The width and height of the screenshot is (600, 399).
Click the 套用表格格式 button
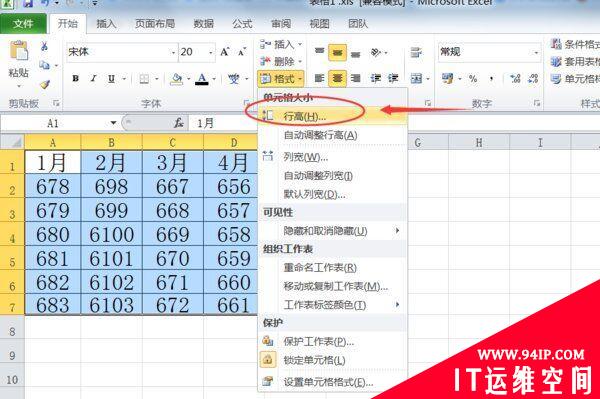[x=574, y=61]
